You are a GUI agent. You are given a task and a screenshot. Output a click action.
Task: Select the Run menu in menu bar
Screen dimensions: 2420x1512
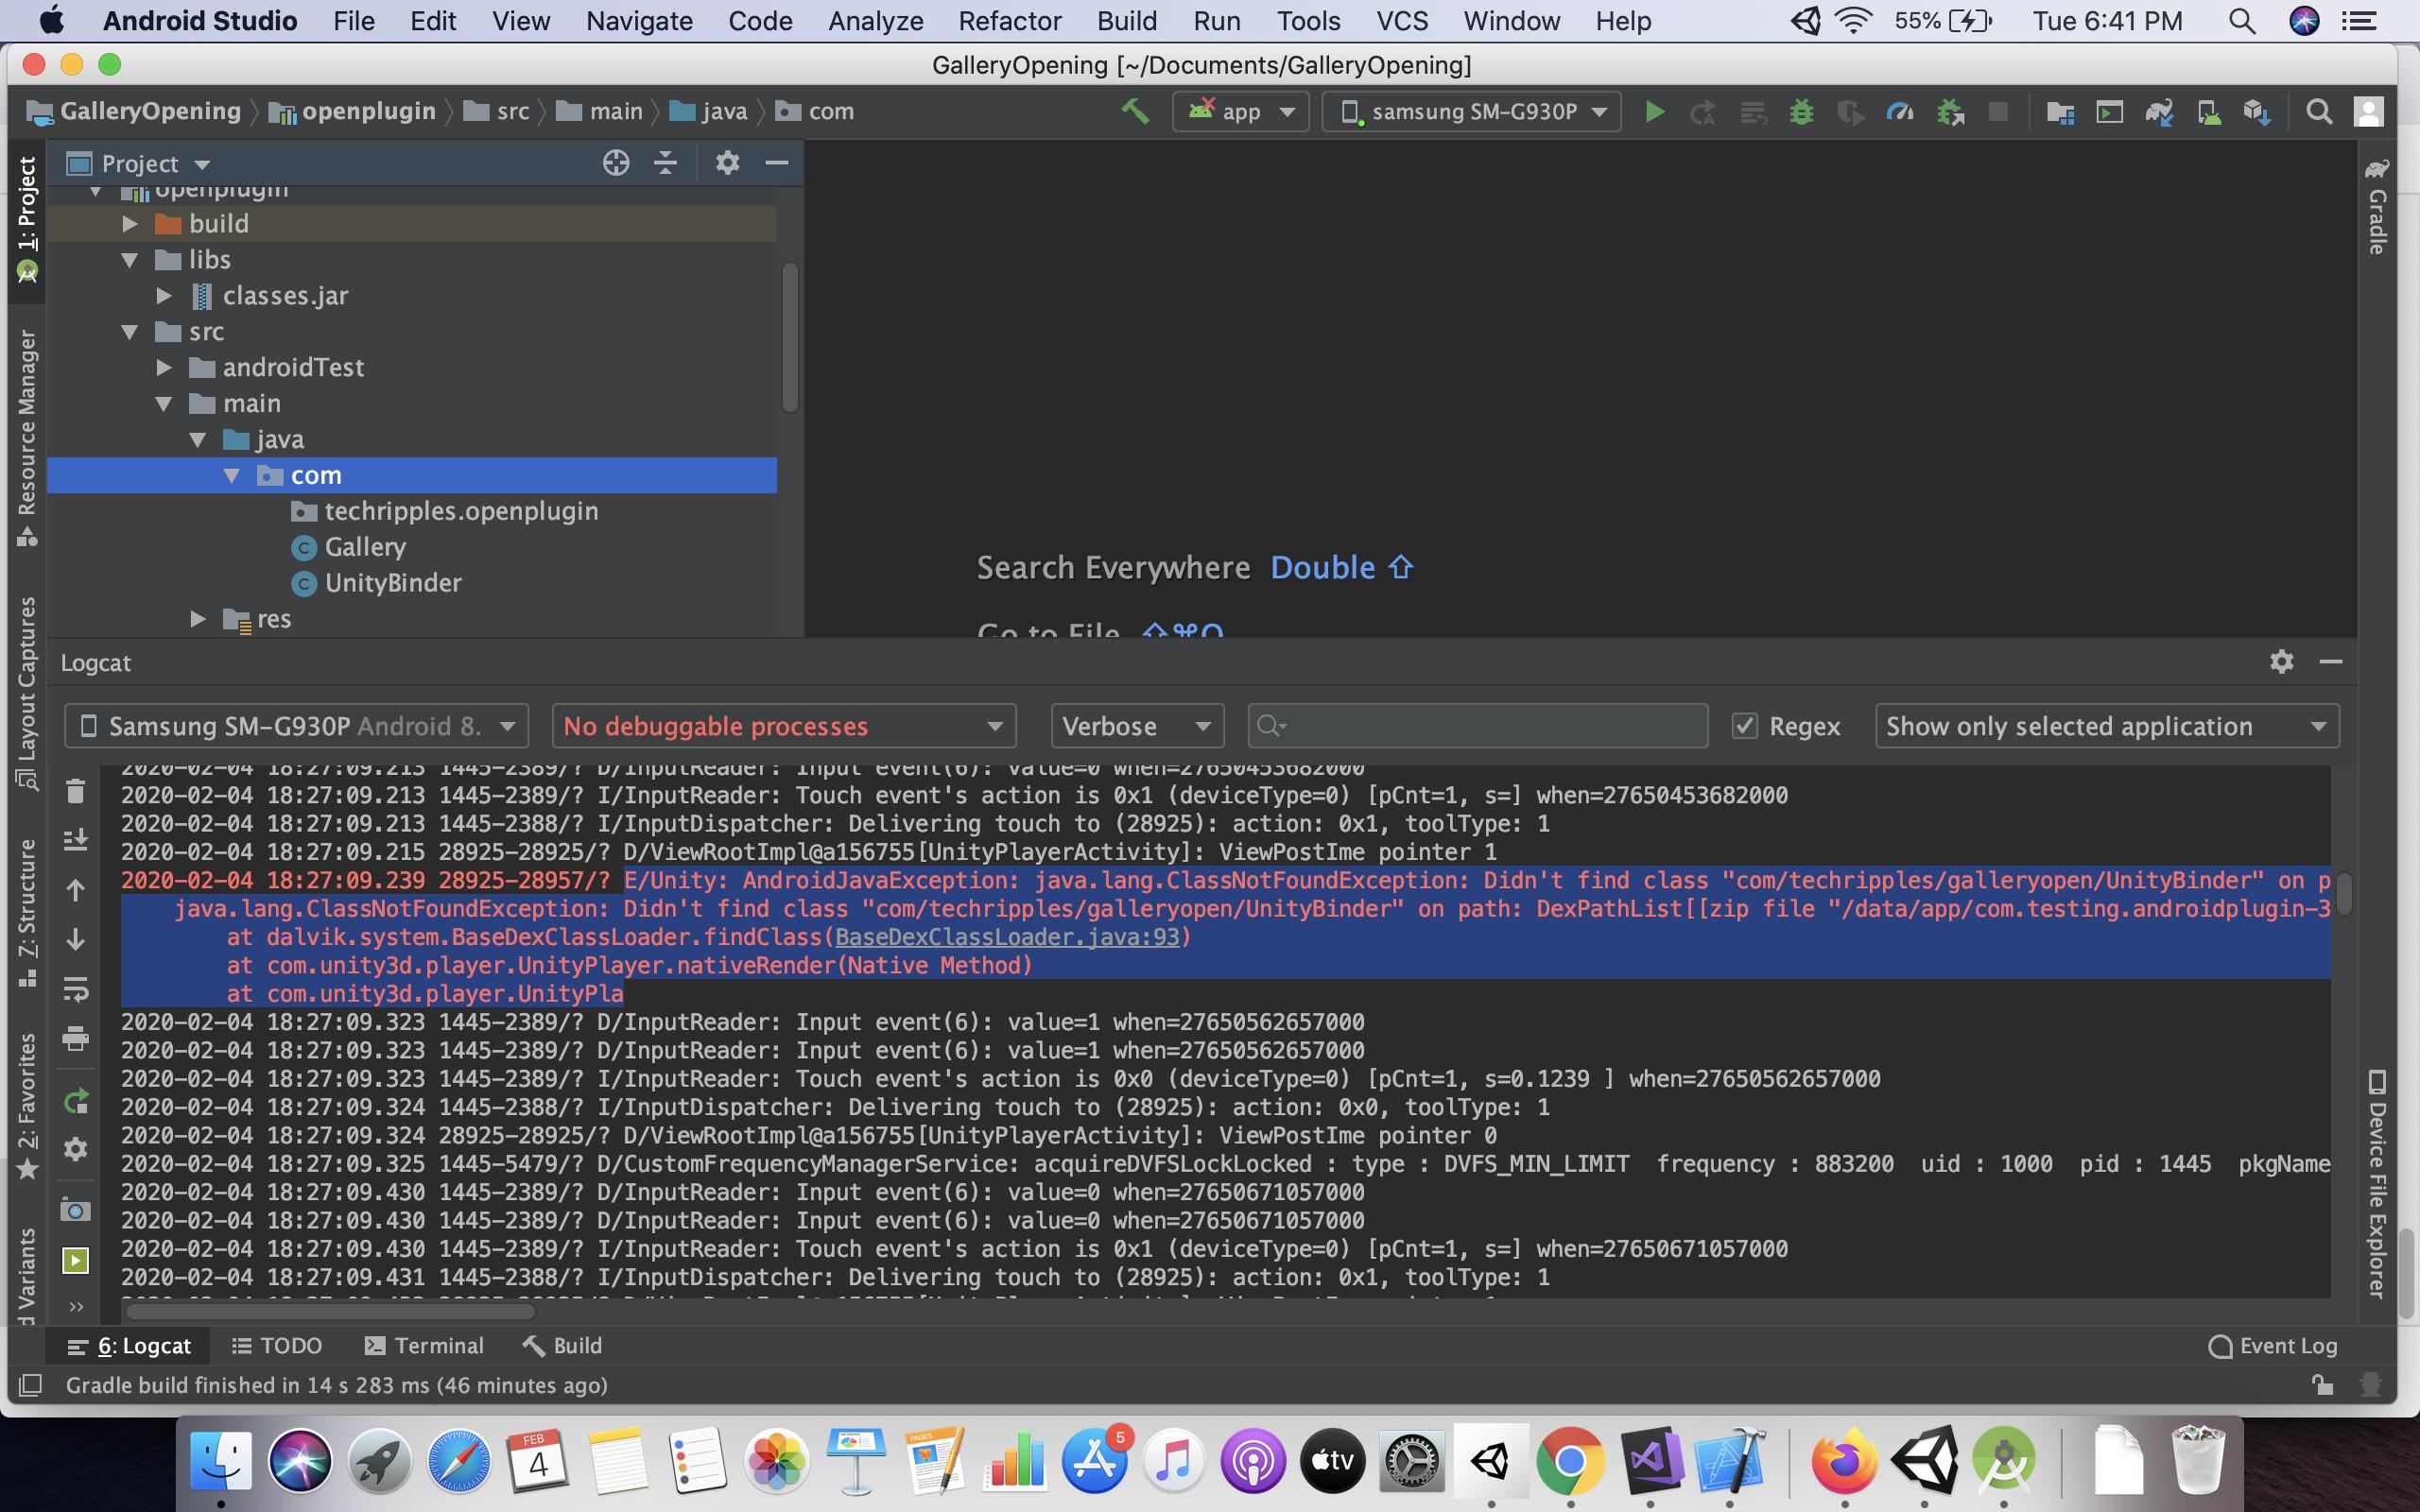pos(1215,19)
